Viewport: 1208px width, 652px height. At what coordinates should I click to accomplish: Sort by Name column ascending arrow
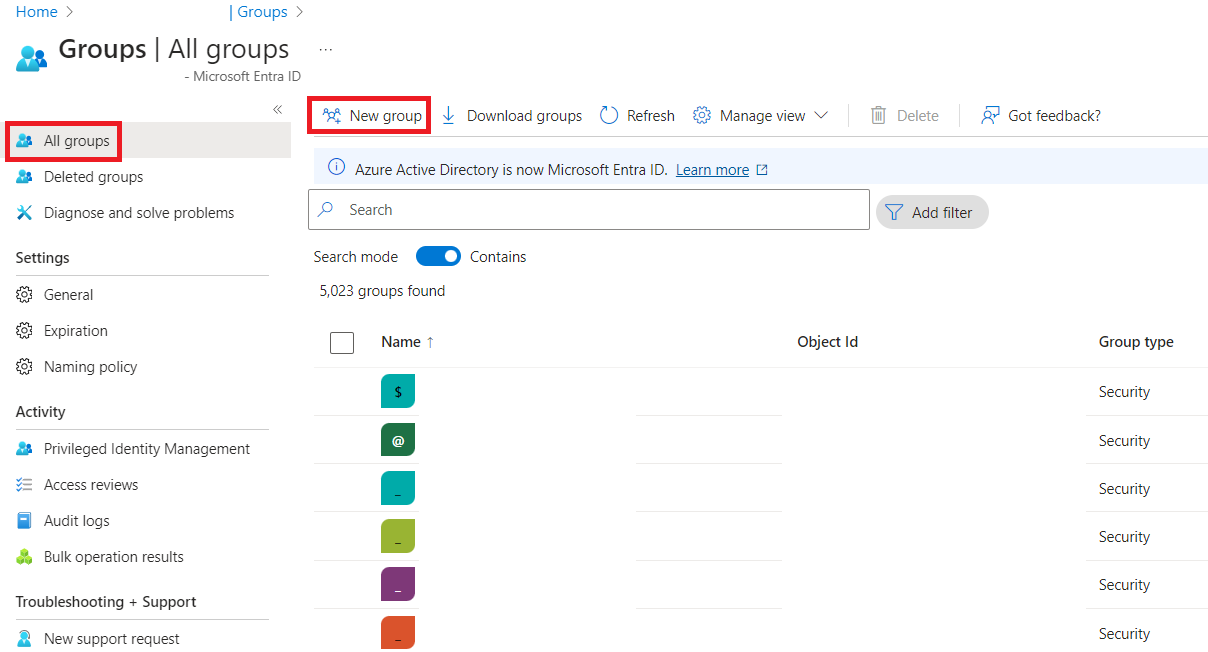point(430,342)
